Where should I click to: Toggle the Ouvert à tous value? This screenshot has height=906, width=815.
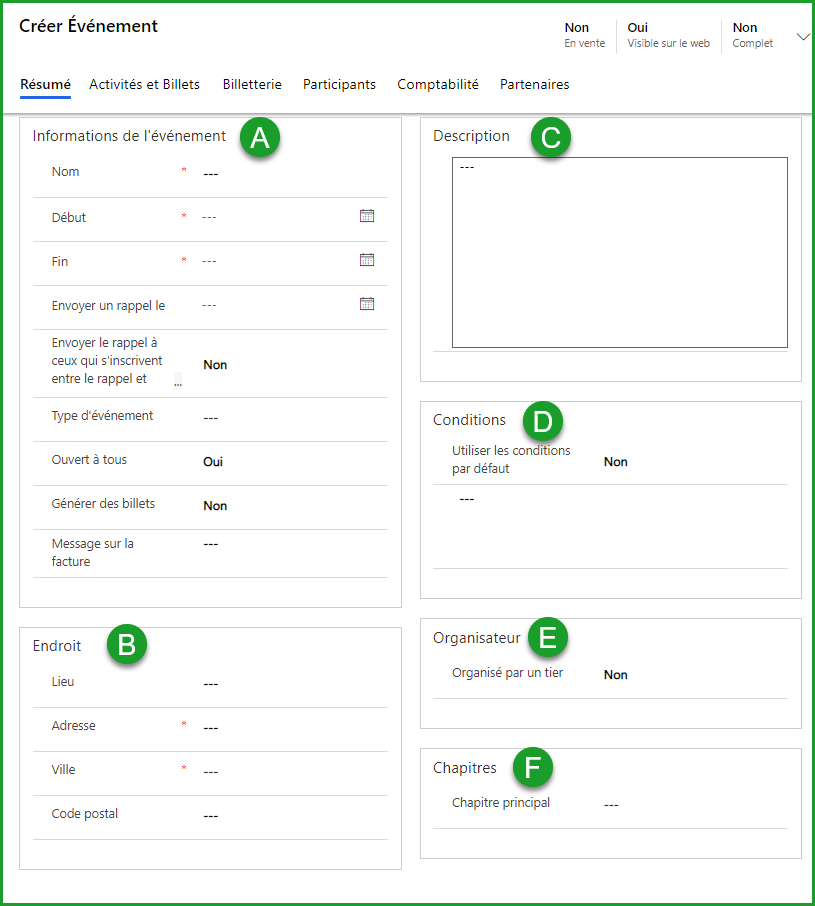[x=214, y=462]
